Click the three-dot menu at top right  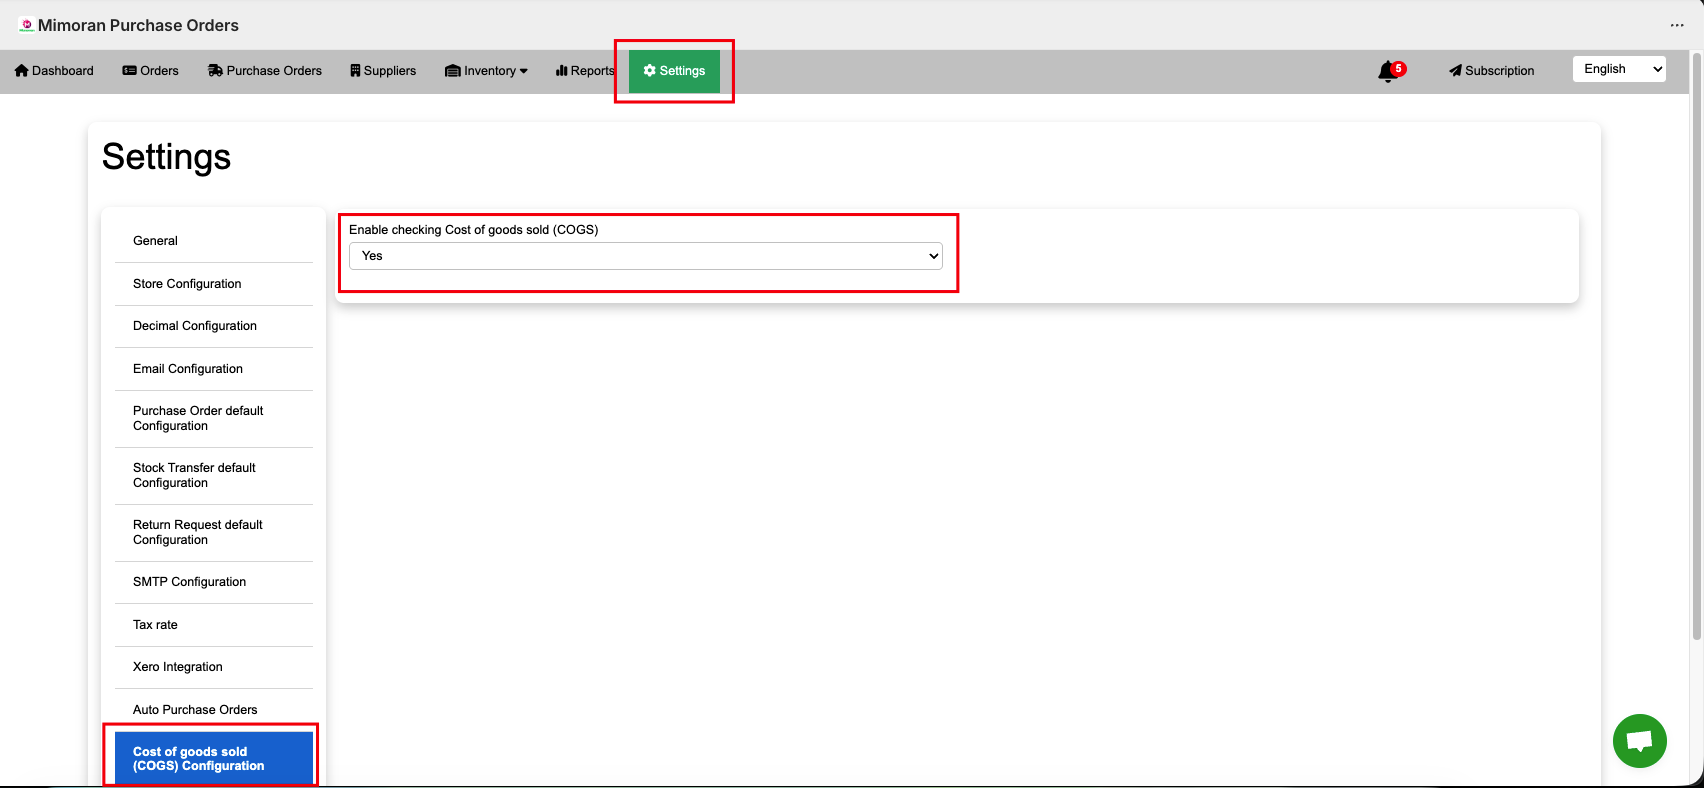pyautogui.click(x=1677, y=25)
